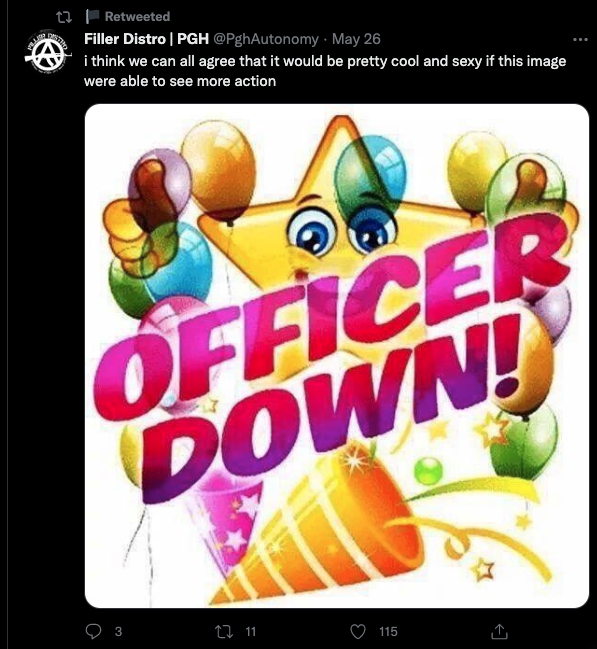Select the Retweeted label at top

coord(137,16)
